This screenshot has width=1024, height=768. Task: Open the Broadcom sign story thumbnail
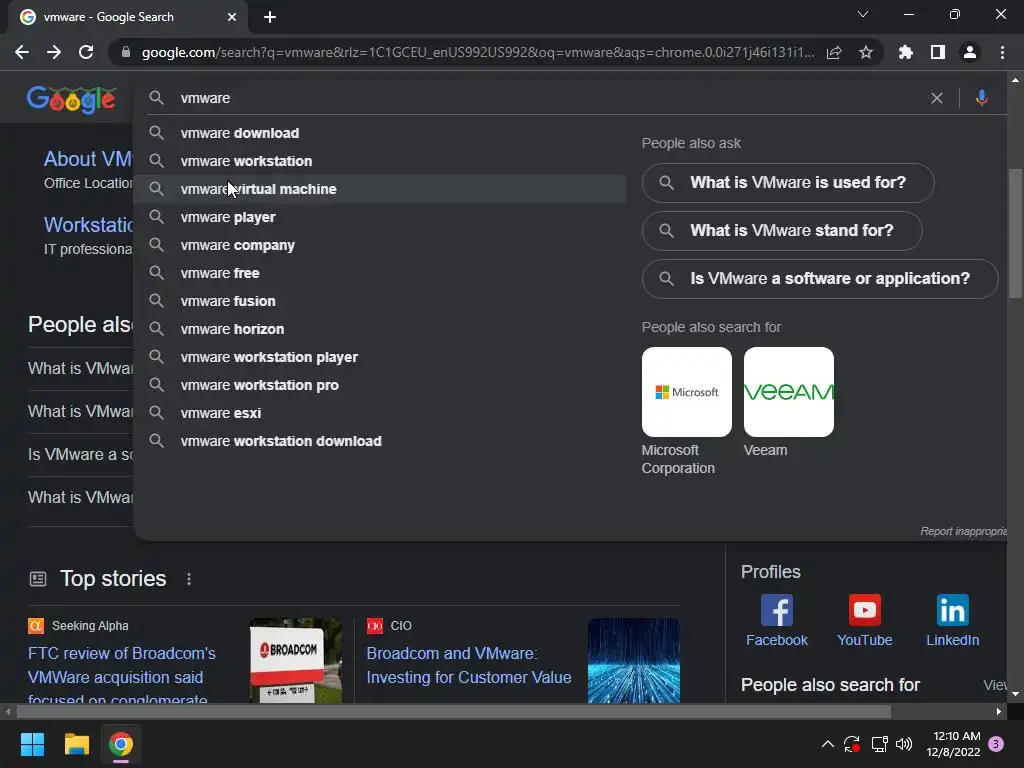(295, 660)
